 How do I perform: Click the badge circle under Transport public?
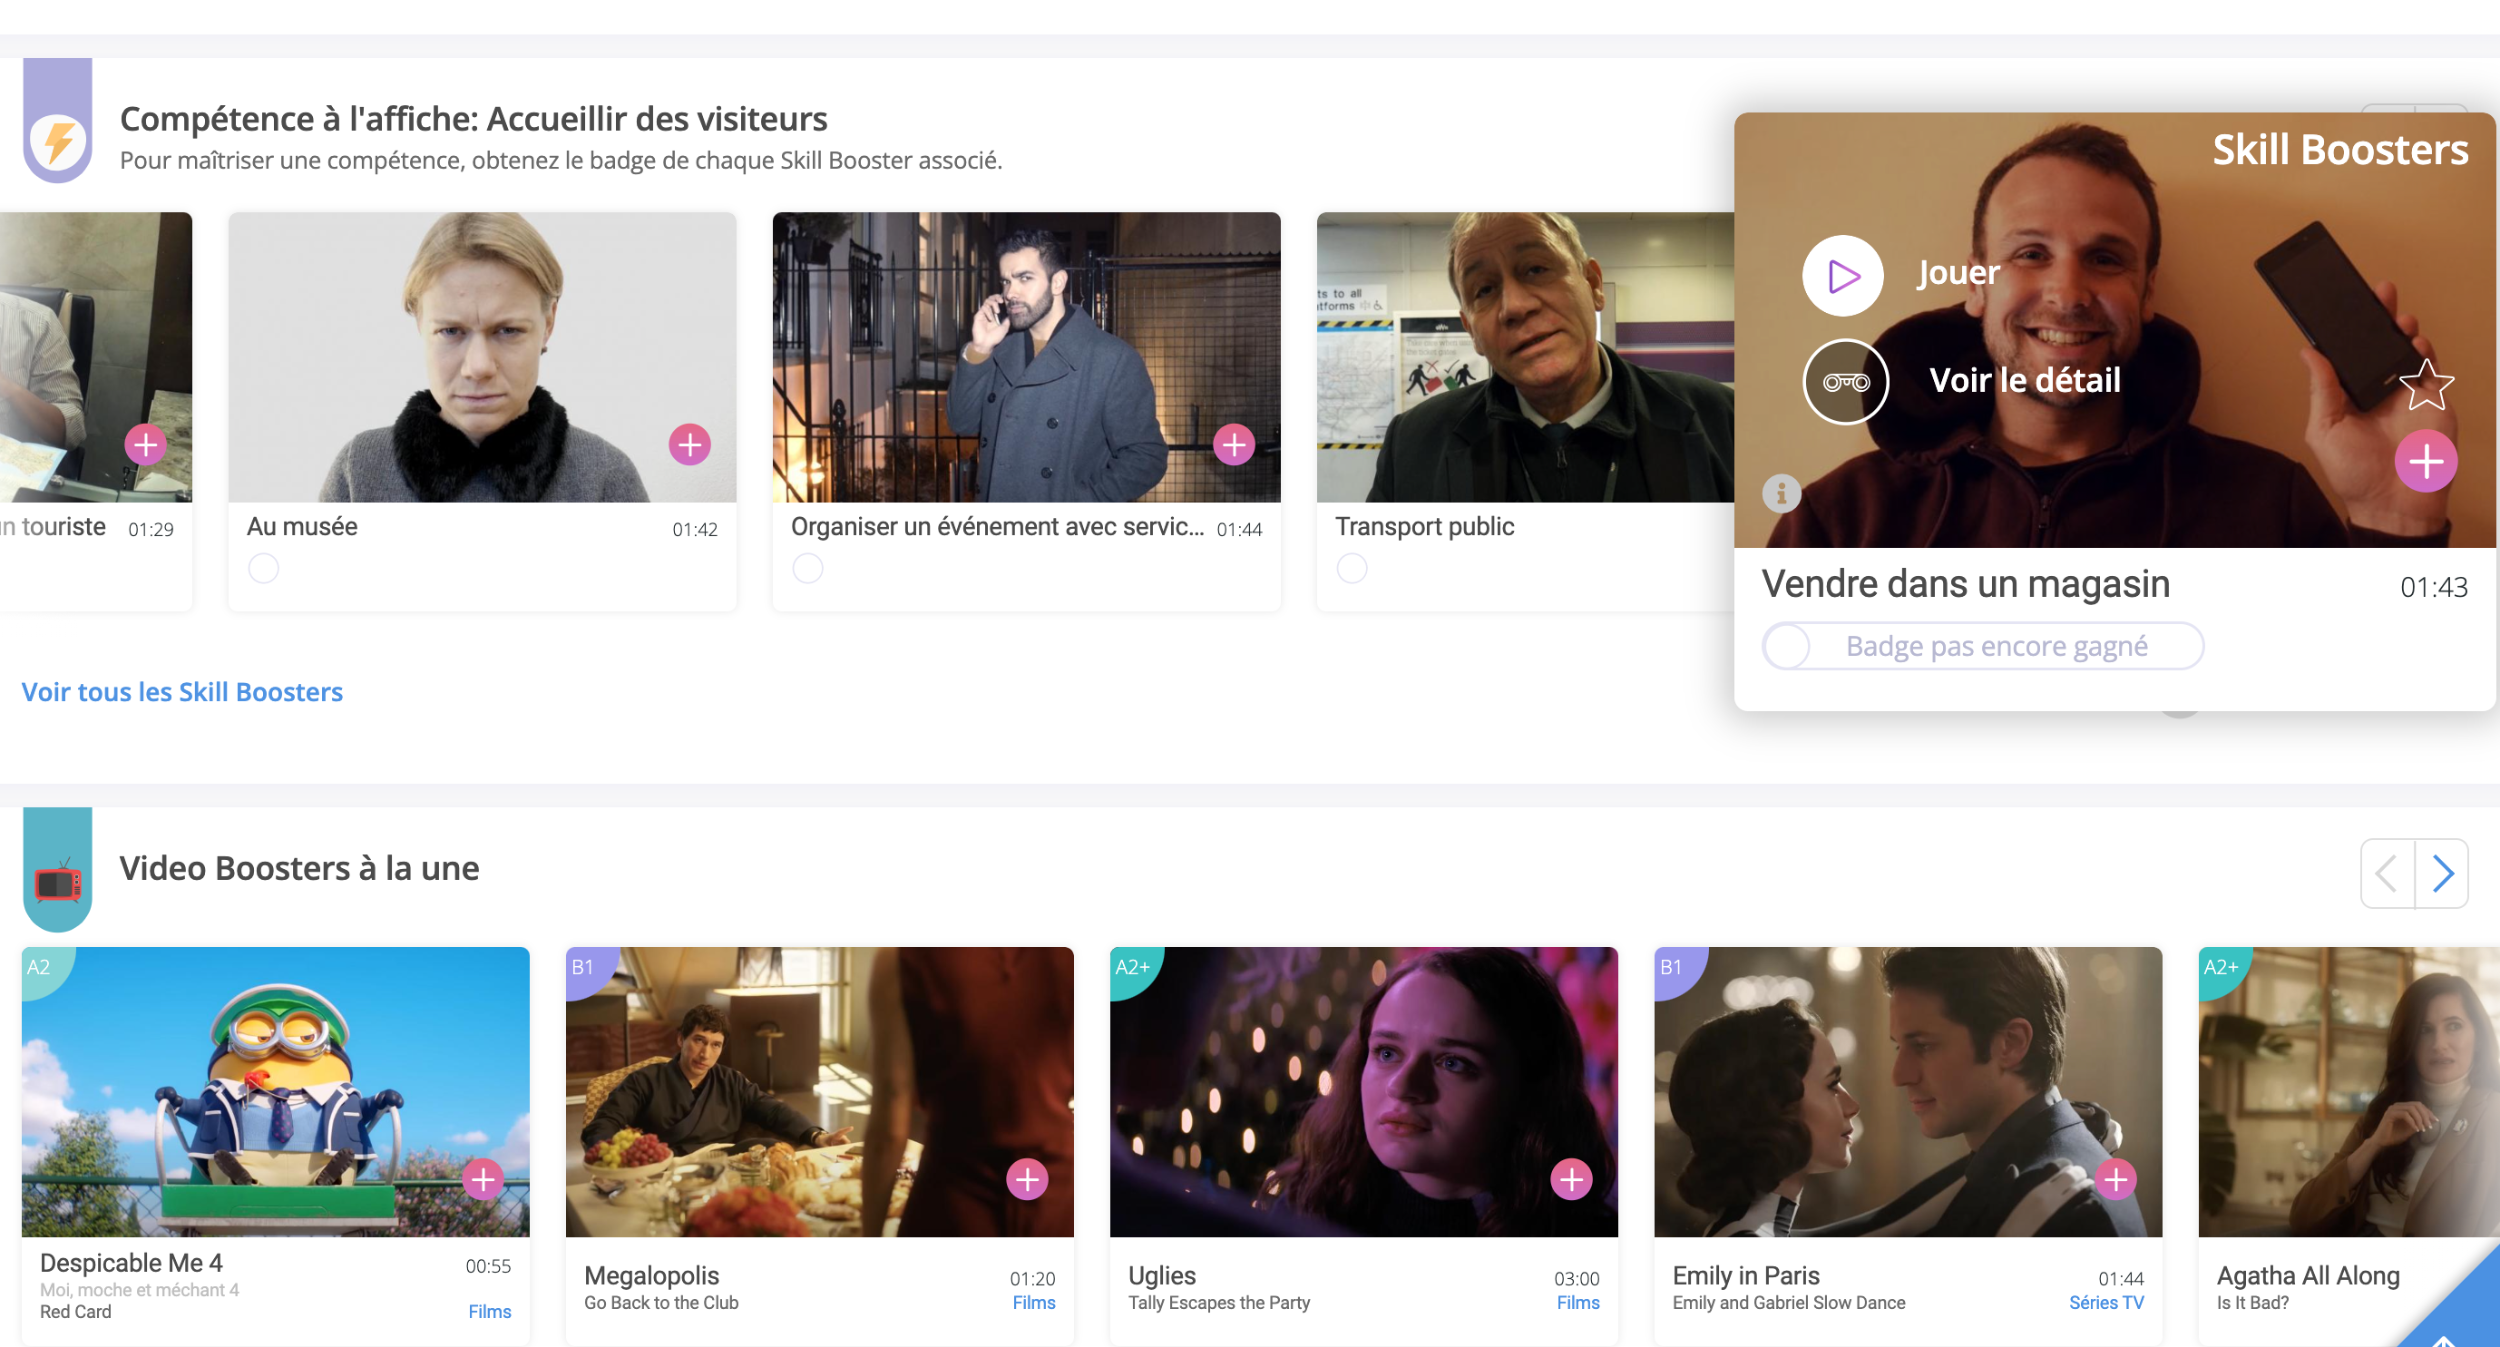tap(1352, 568)
